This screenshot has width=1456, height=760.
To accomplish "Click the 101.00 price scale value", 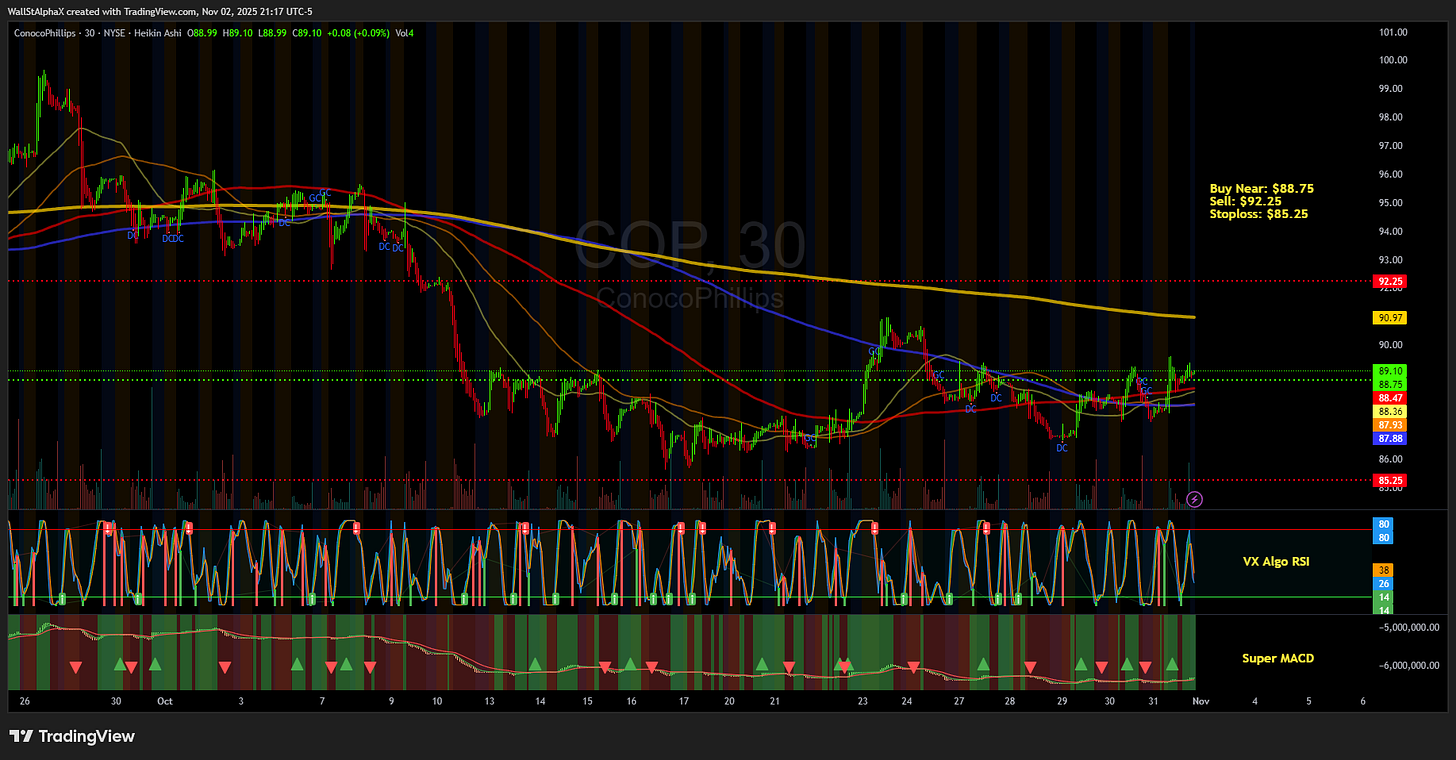I will (1394, 31).
